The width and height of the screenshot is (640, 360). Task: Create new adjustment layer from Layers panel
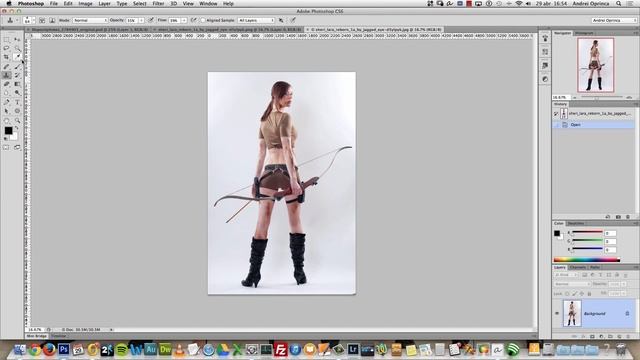(x=601, y=337)
